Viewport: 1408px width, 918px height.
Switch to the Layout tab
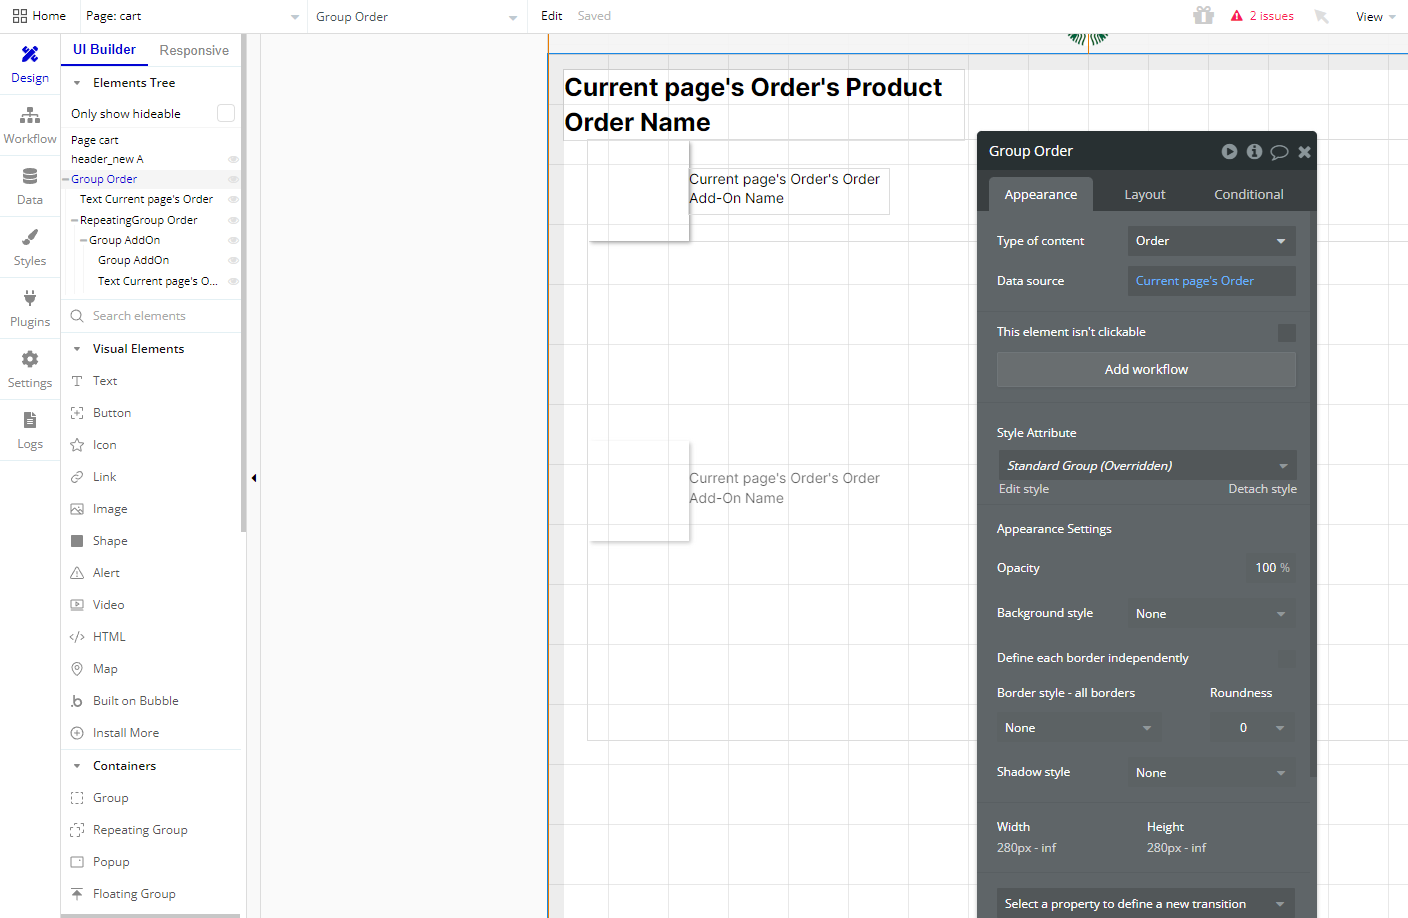[x=1145, y=194]
